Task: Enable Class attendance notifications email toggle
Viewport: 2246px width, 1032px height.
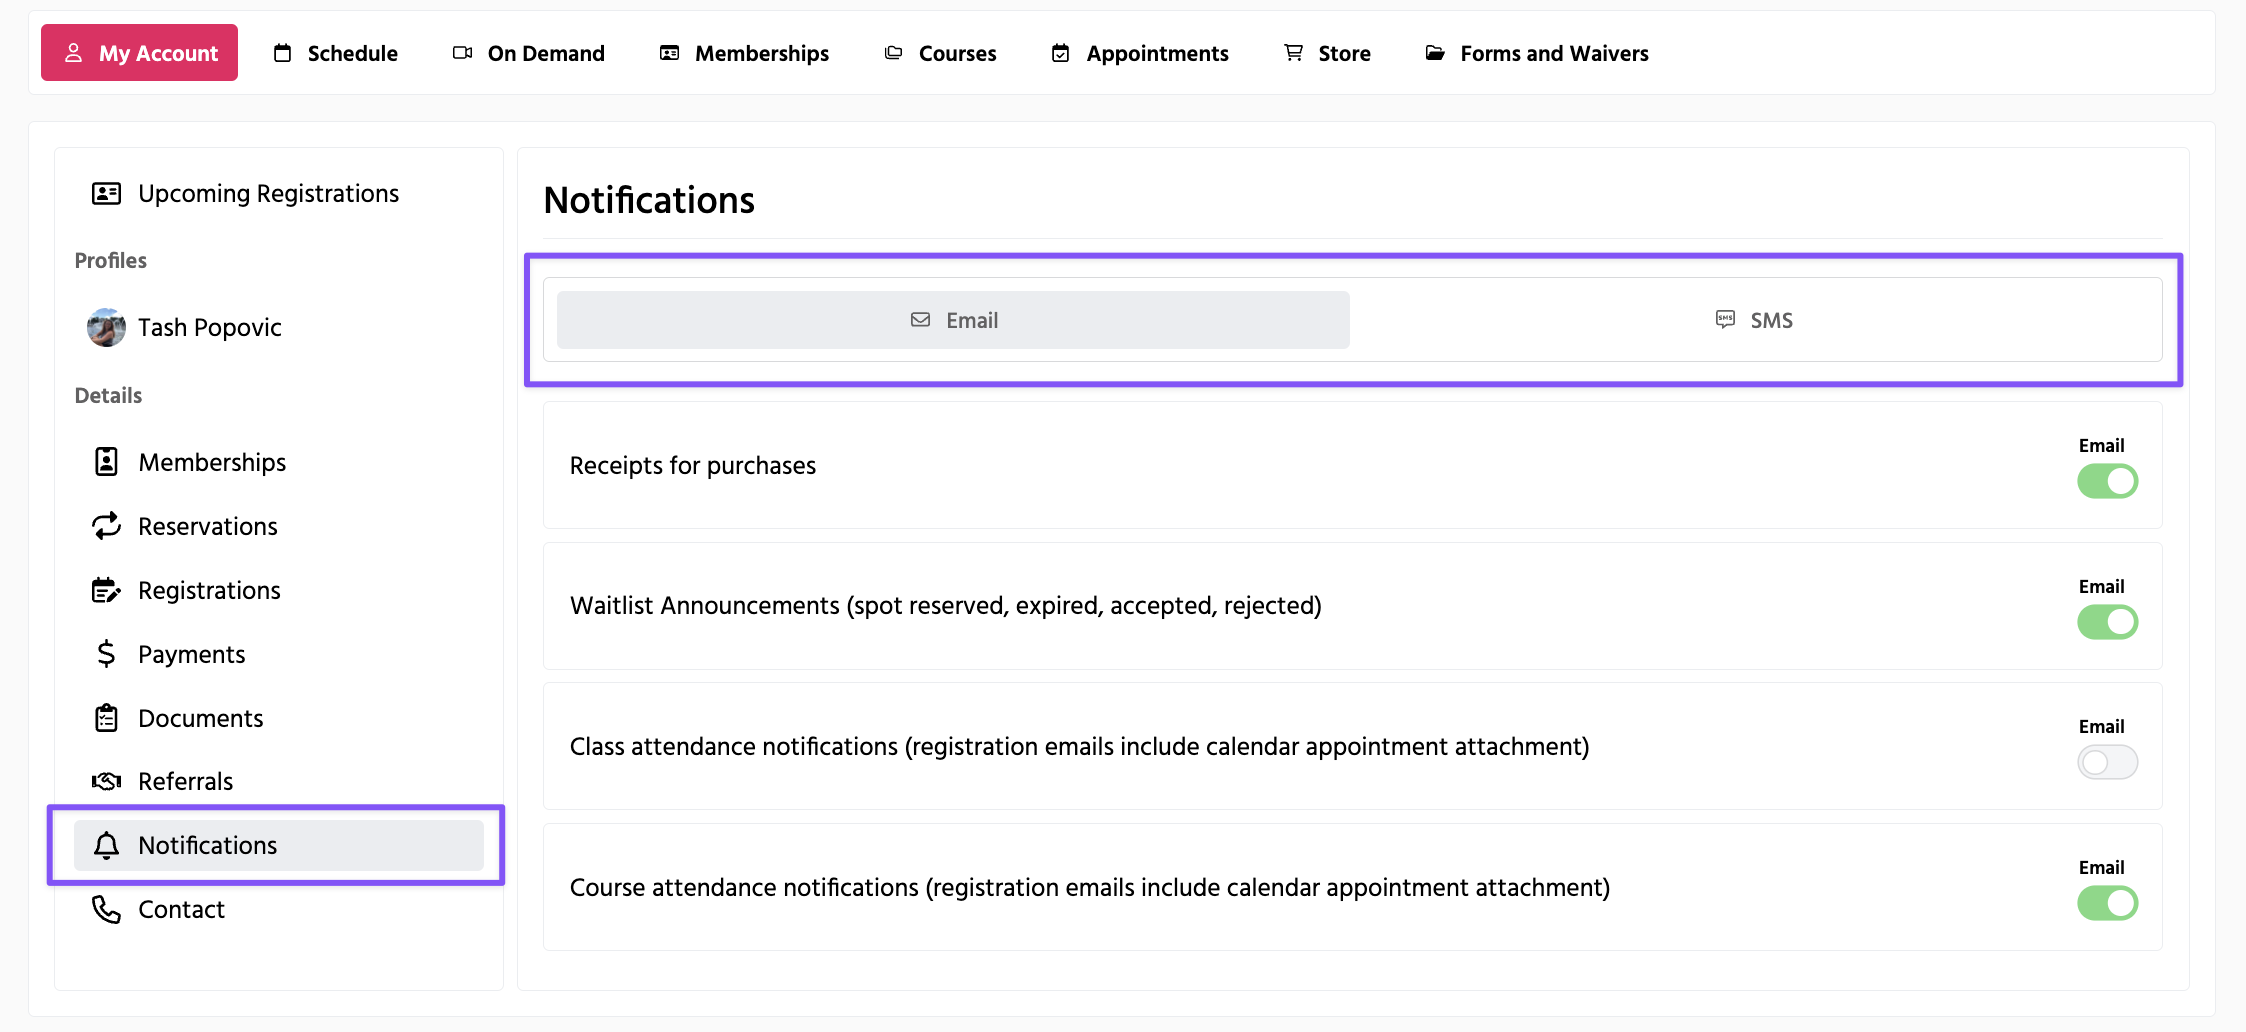Action: (2107, 762)
